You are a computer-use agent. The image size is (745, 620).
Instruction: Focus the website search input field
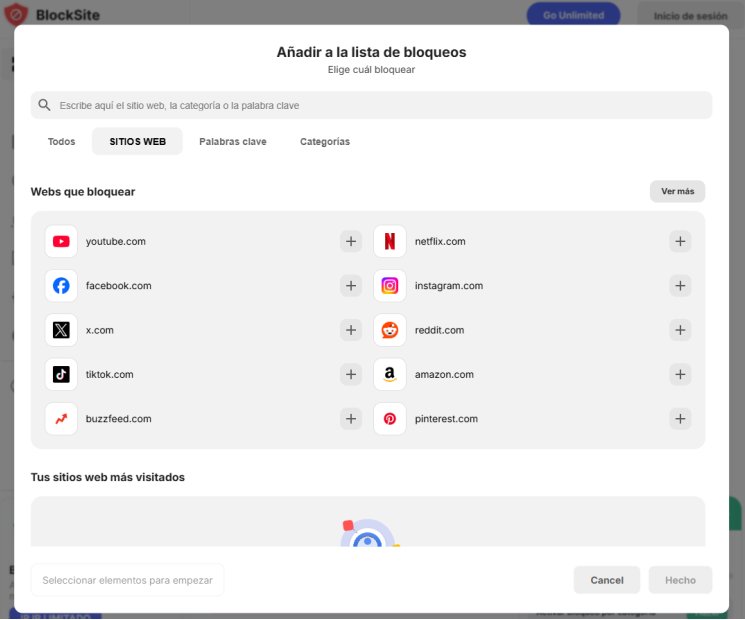(x=372, y=105)
